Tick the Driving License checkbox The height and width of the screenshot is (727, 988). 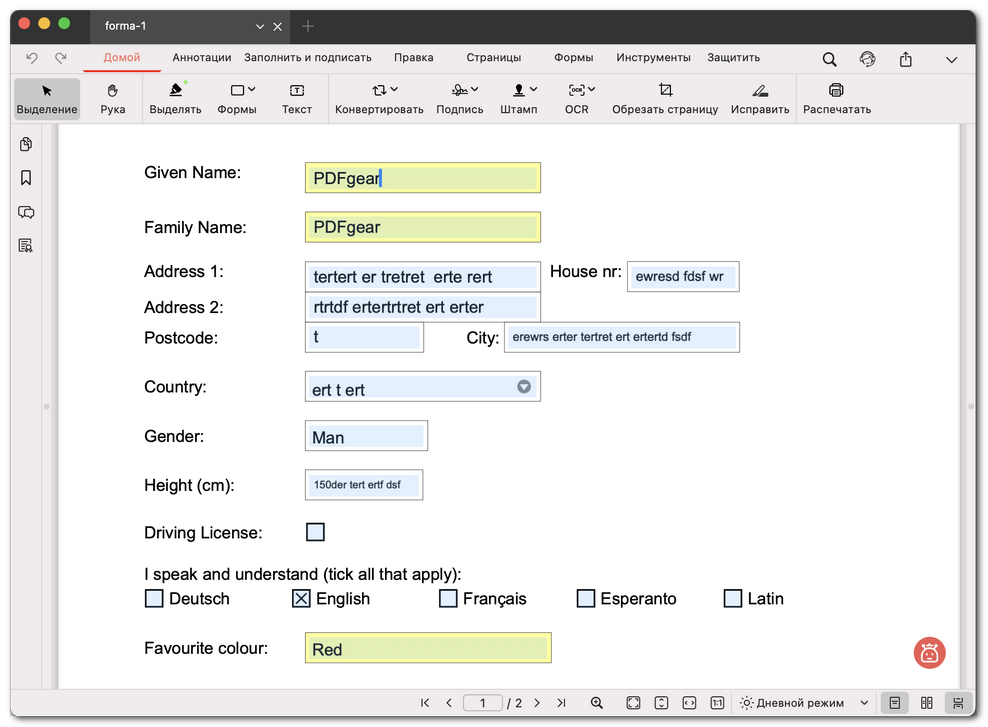pos(315,532)
